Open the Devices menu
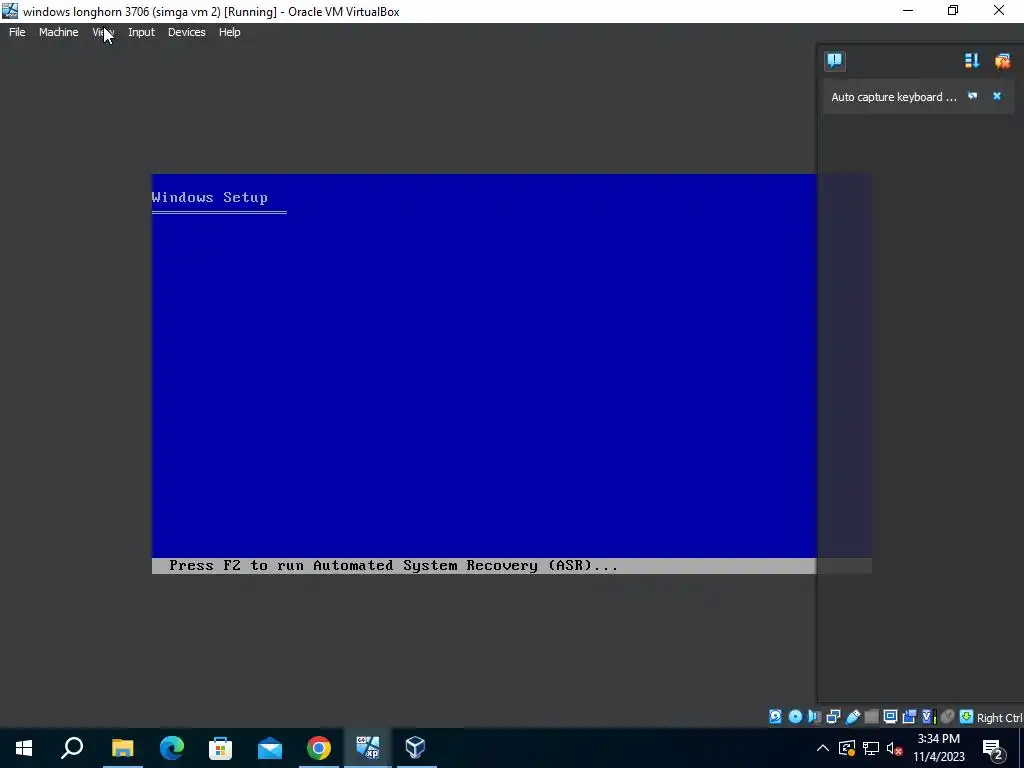The width and height of the screenshot is (1024, 768). coord(187,32)
